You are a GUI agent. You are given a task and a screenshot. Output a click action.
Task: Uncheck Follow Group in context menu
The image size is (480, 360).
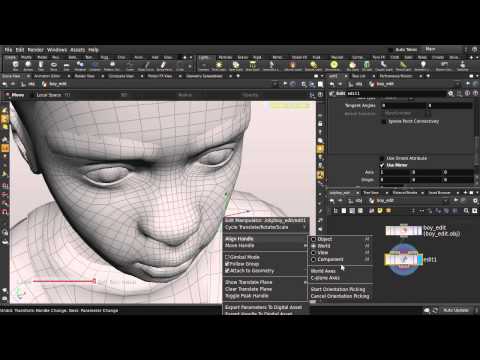(x=242, y=264)
